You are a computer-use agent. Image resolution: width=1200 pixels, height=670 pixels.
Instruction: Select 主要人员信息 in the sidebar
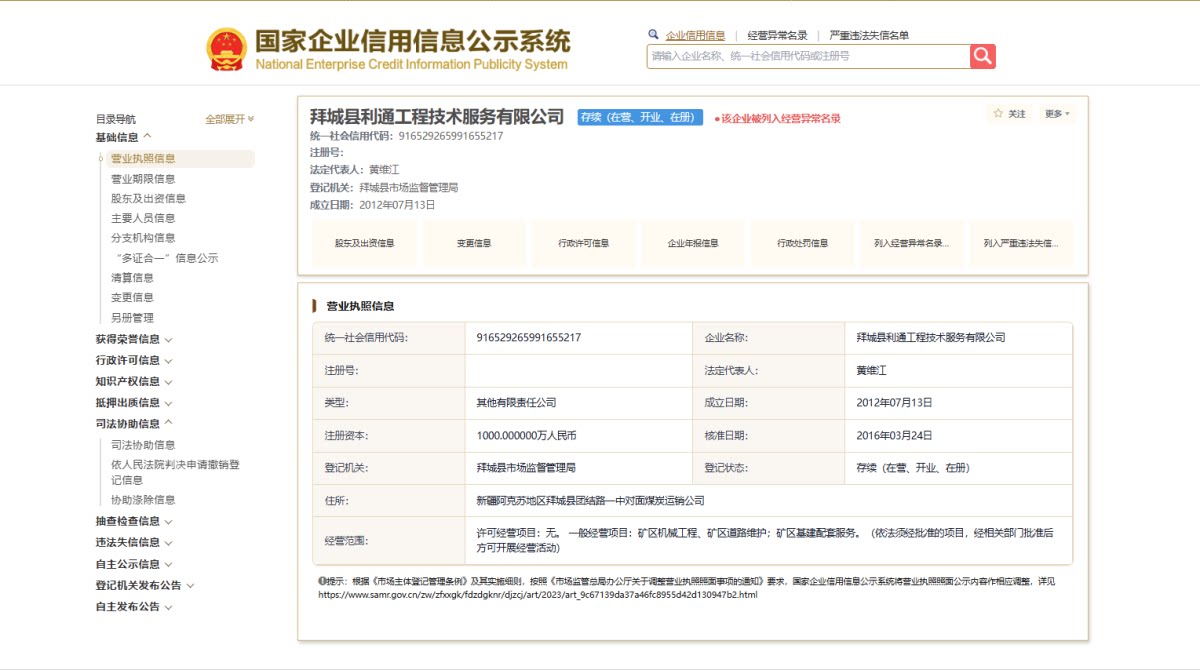coord(143,218)
